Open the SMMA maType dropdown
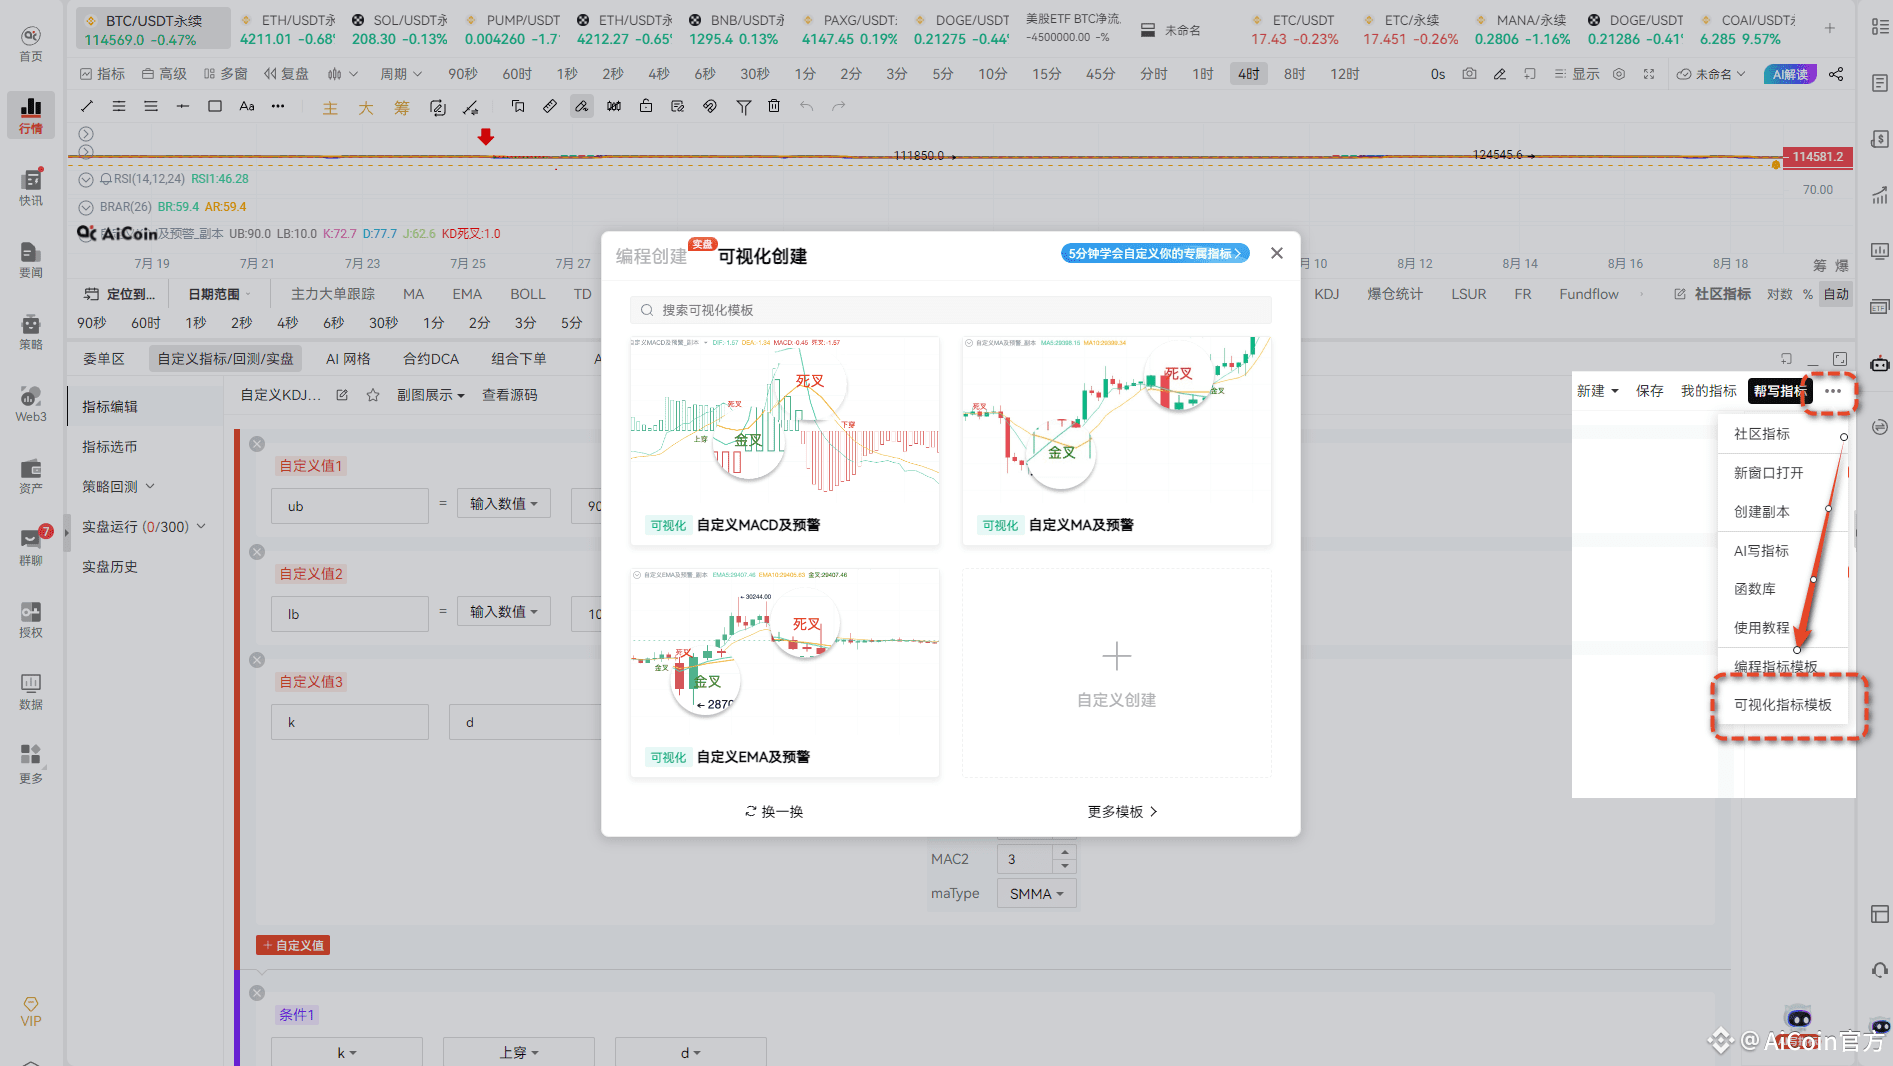This screenshot has width=1893, height=1066. (1036, 893)
